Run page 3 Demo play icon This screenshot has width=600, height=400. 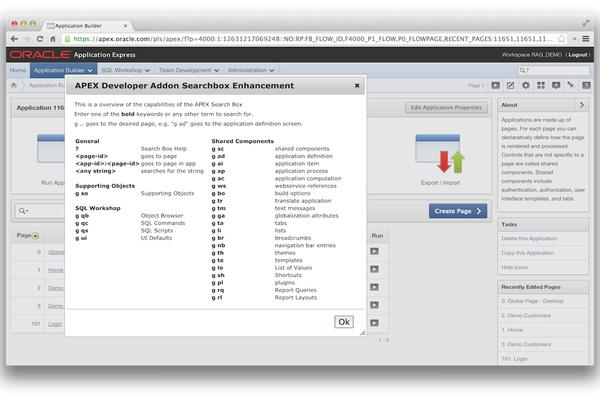point(374,305)
